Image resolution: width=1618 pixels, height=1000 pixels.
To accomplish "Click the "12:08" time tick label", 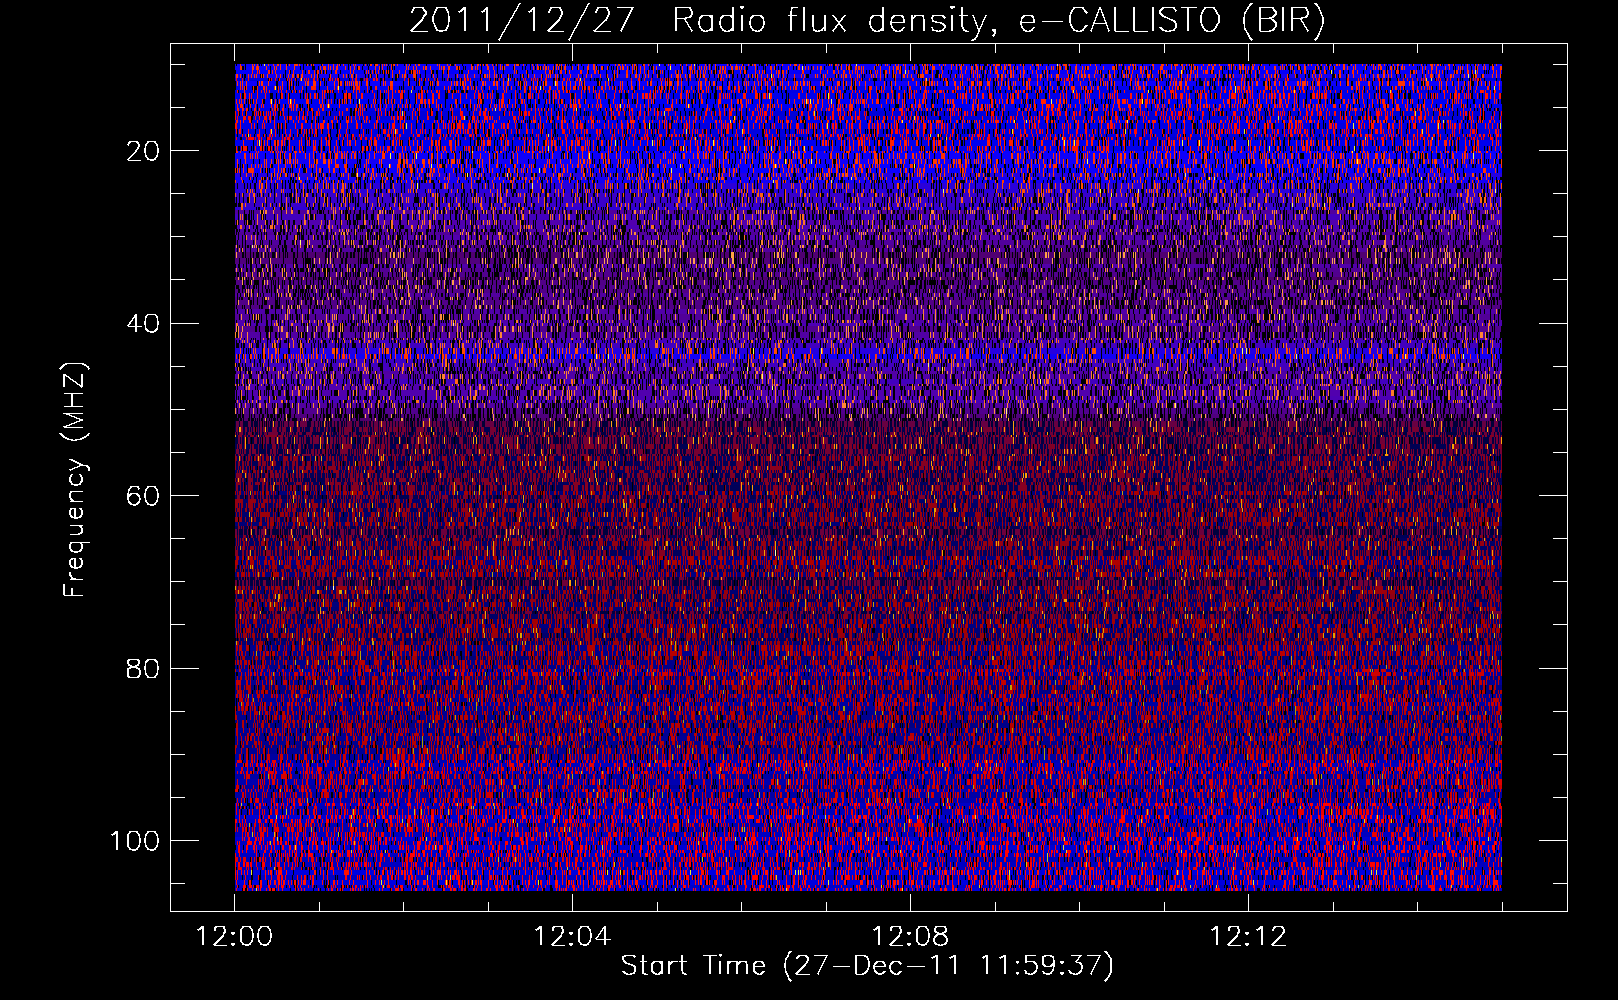I will (910, 937).
